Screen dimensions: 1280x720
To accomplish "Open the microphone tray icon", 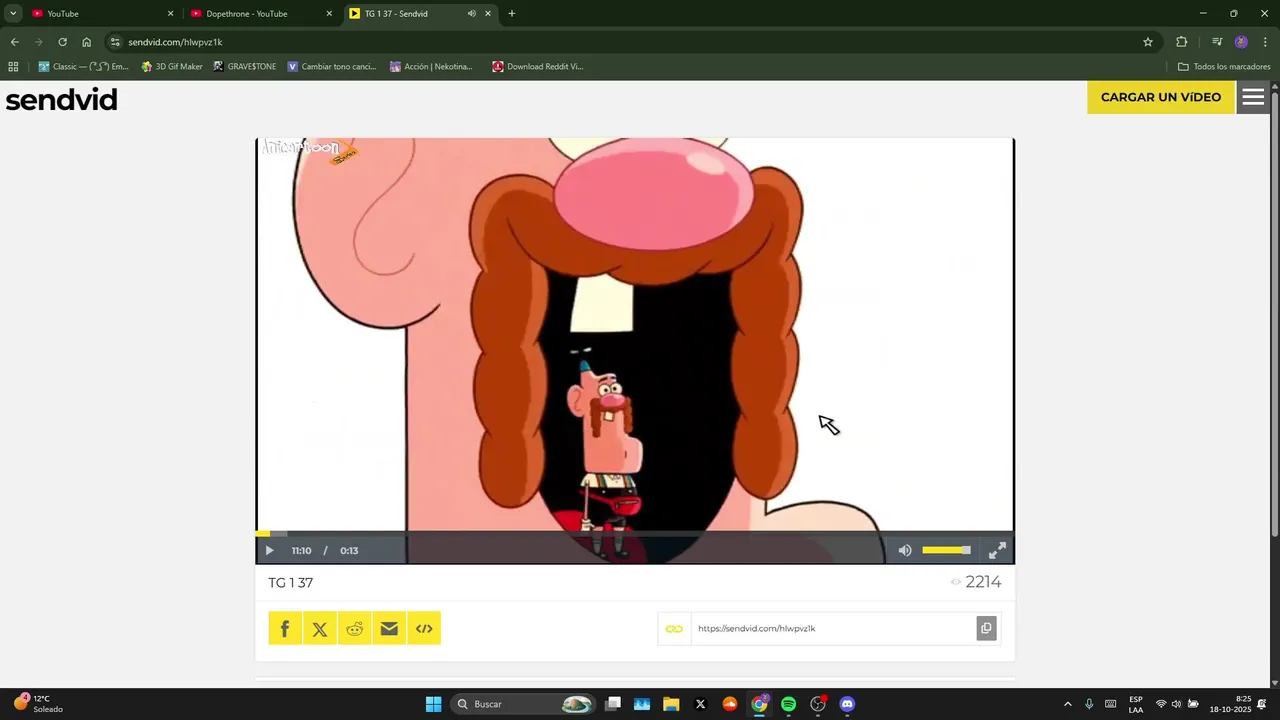I will tap(1089, 704).
